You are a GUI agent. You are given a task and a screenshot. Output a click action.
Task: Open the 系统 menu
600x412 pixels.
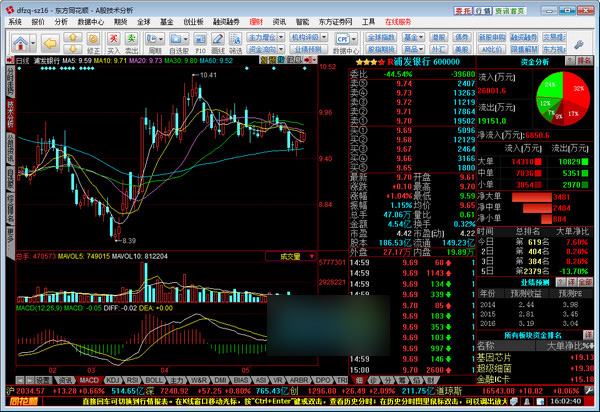coord(15,22)
